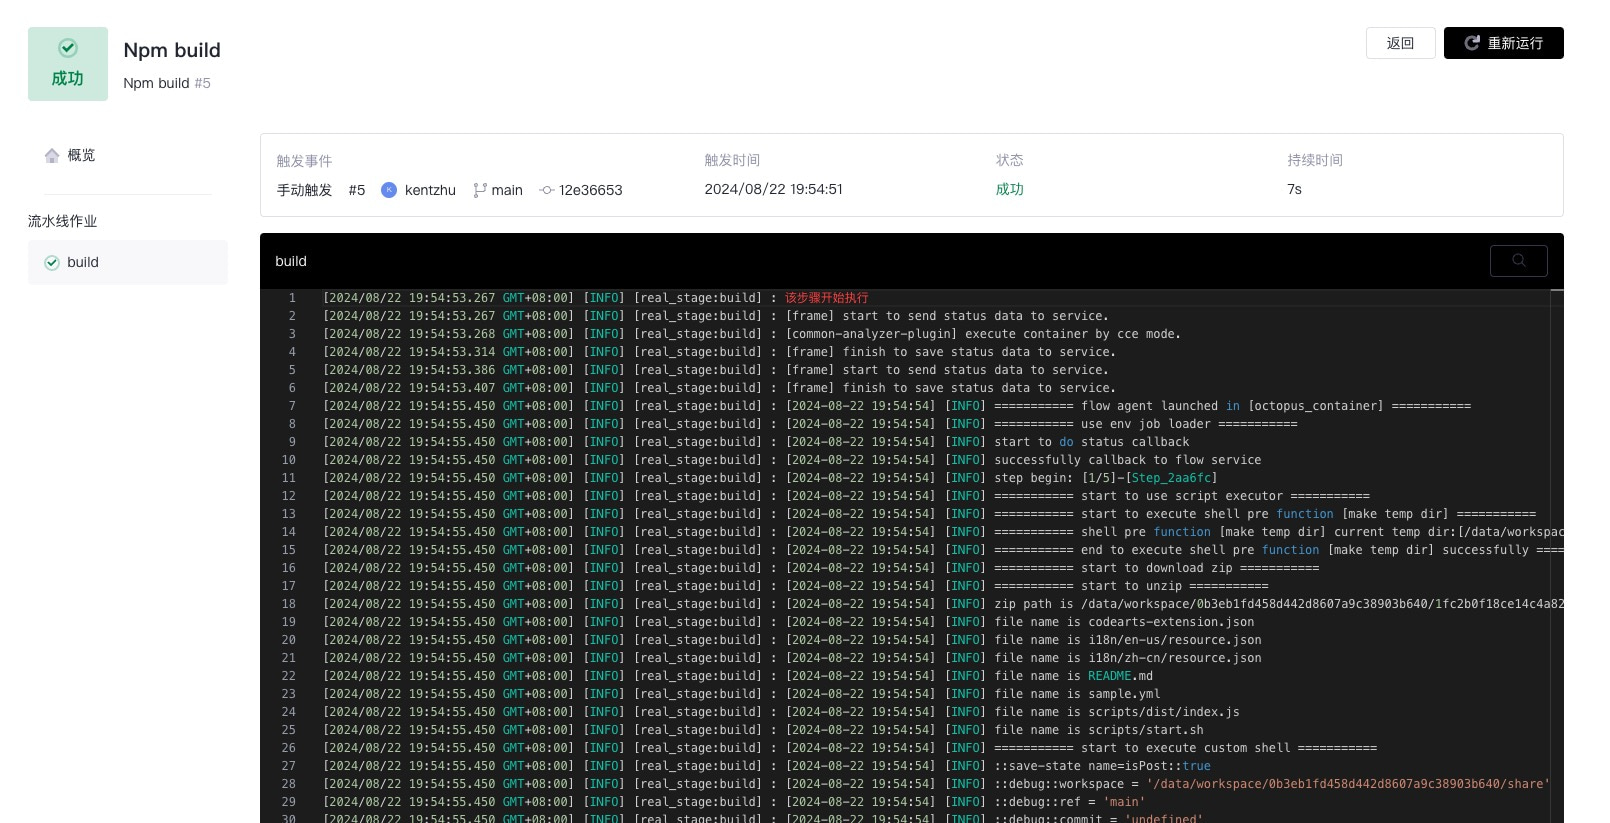Click the home icon beside 概览

click(52, 155)
